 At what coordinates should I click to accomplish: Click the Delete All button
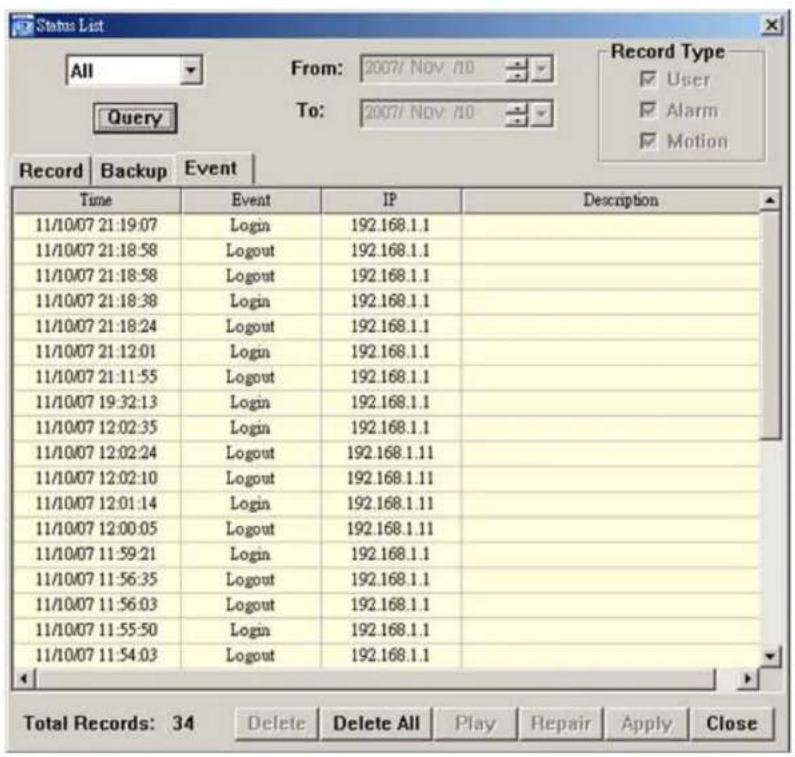[x=376, y=724]
